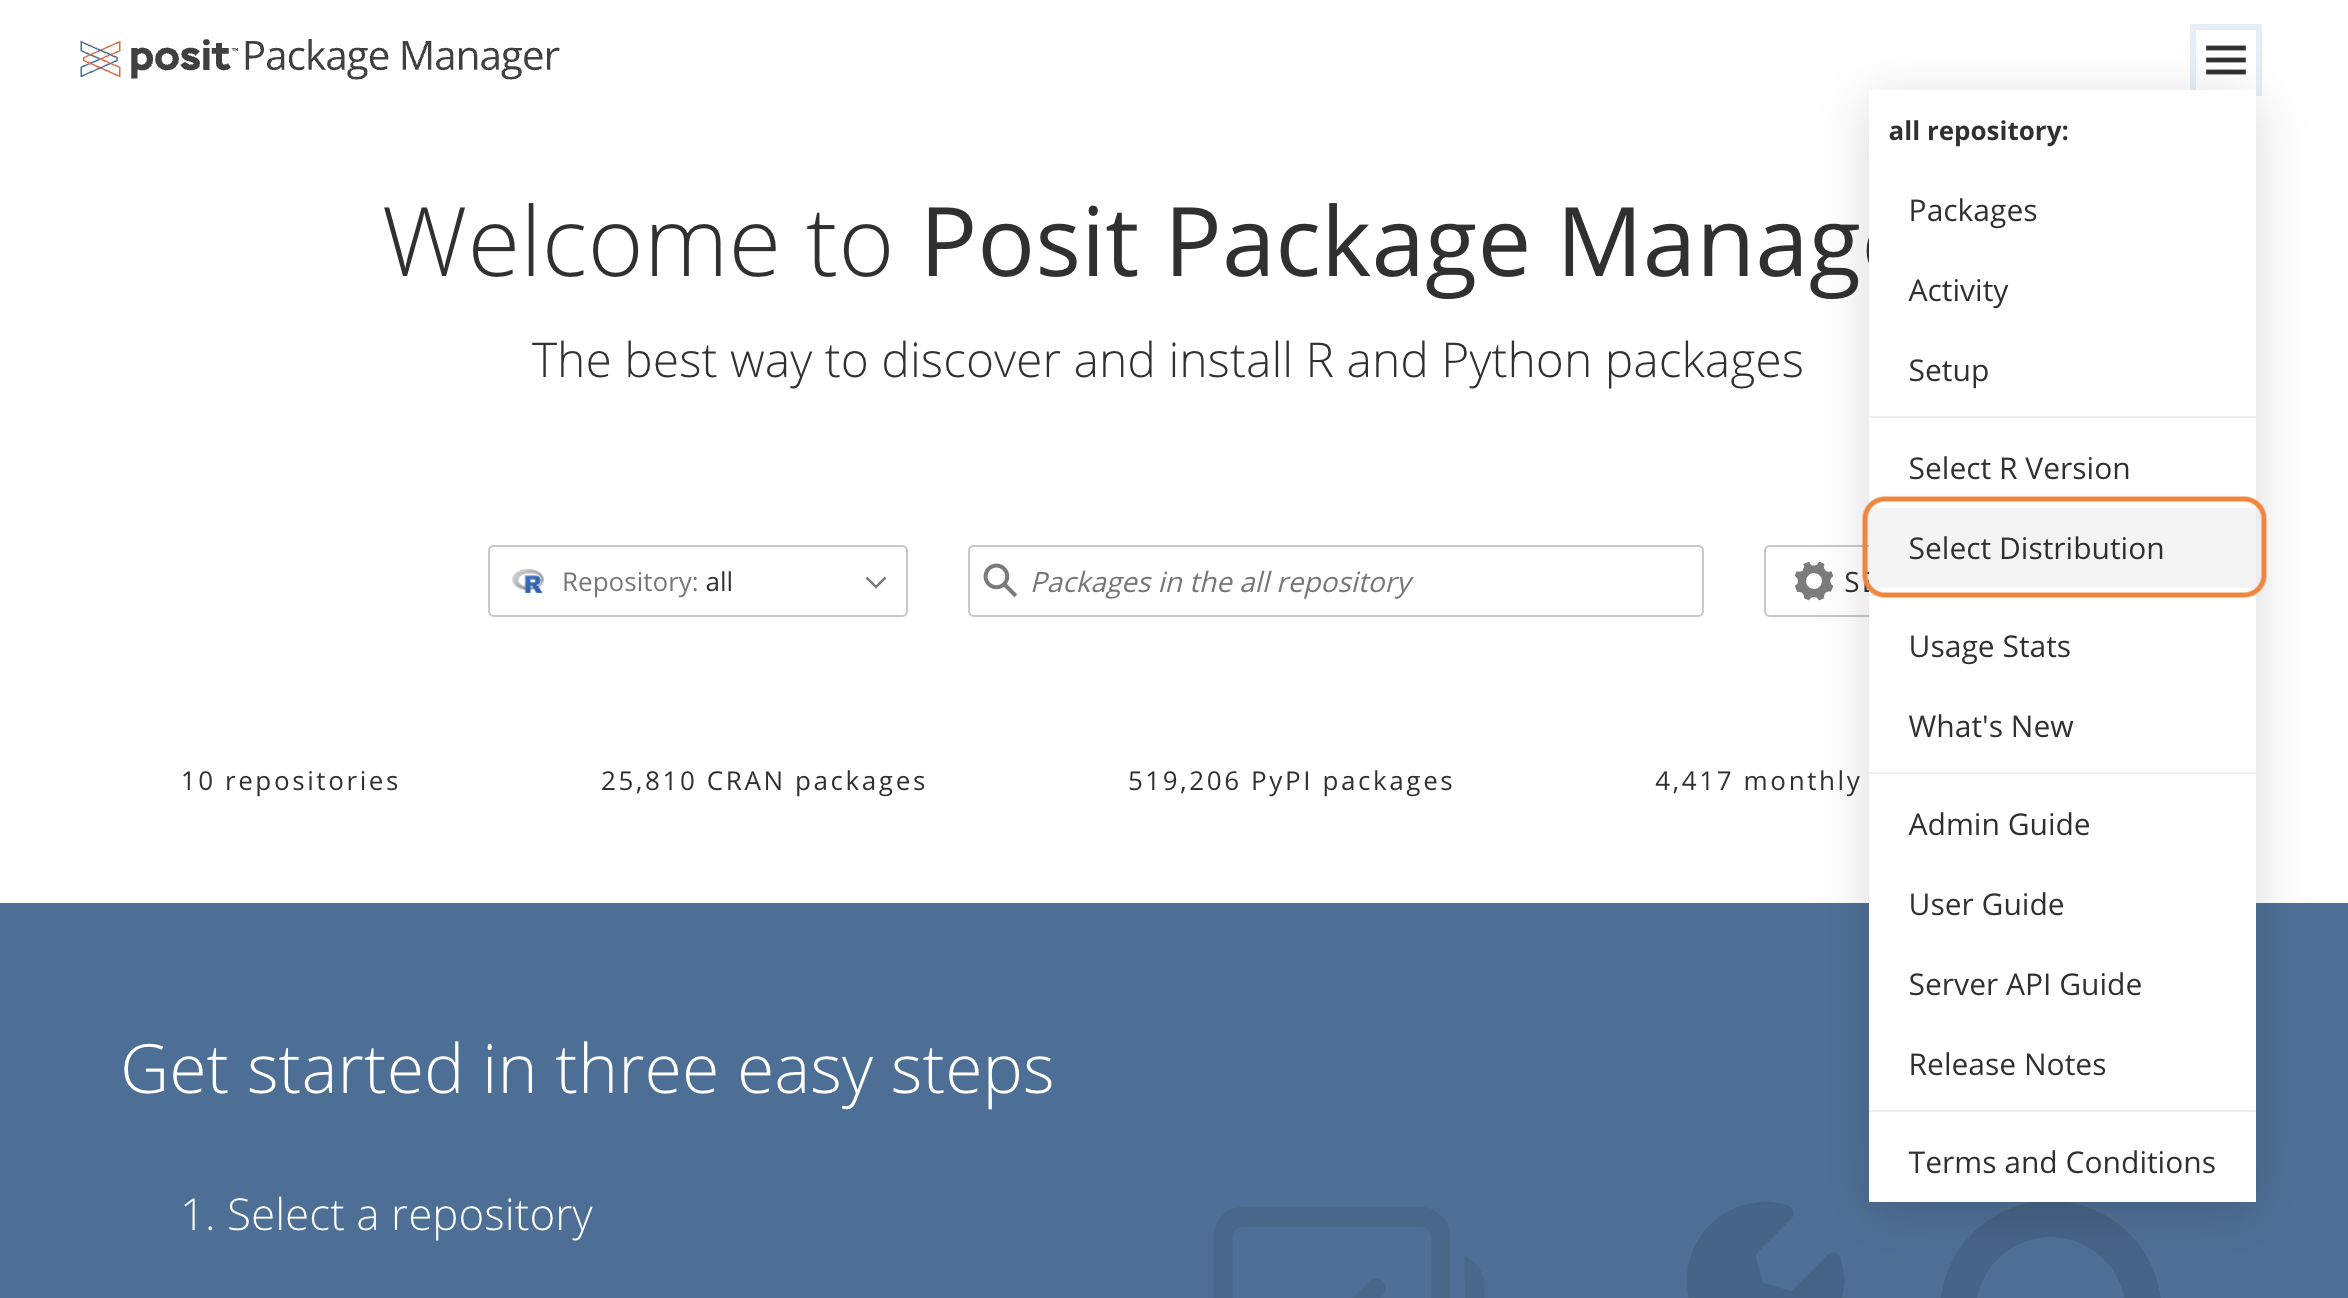The width and height of the screenshot is (2348, 1298).
Task: Open the Server API Guide
Action: [x=2025, y=984]
